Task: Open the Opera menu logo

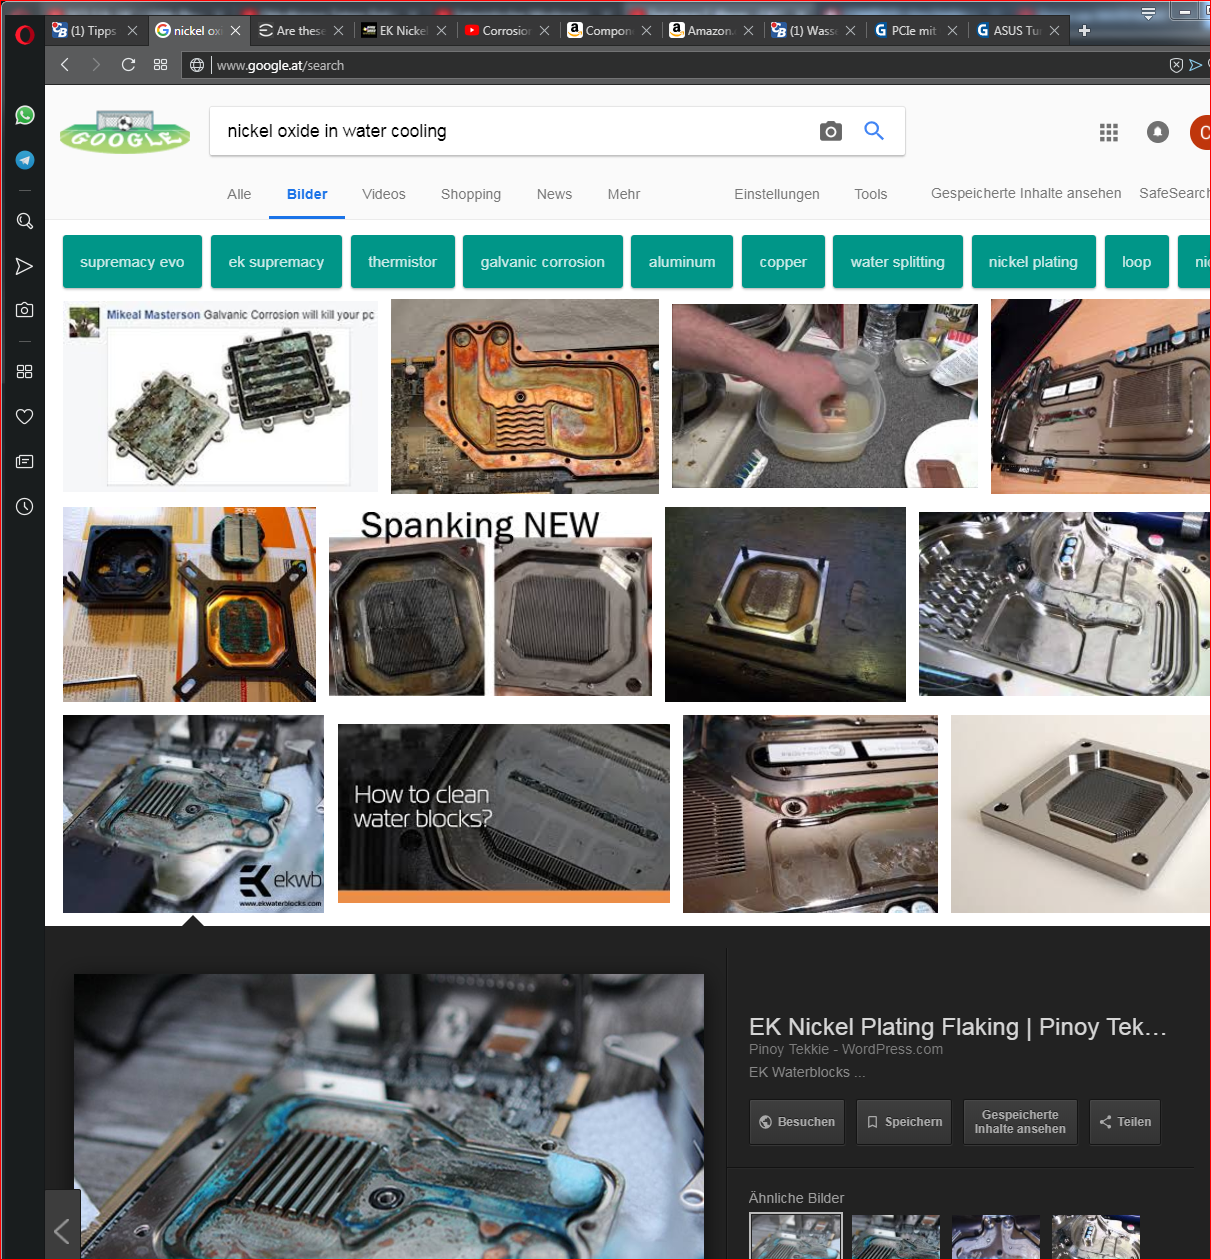Action: [x=24, y=35]
